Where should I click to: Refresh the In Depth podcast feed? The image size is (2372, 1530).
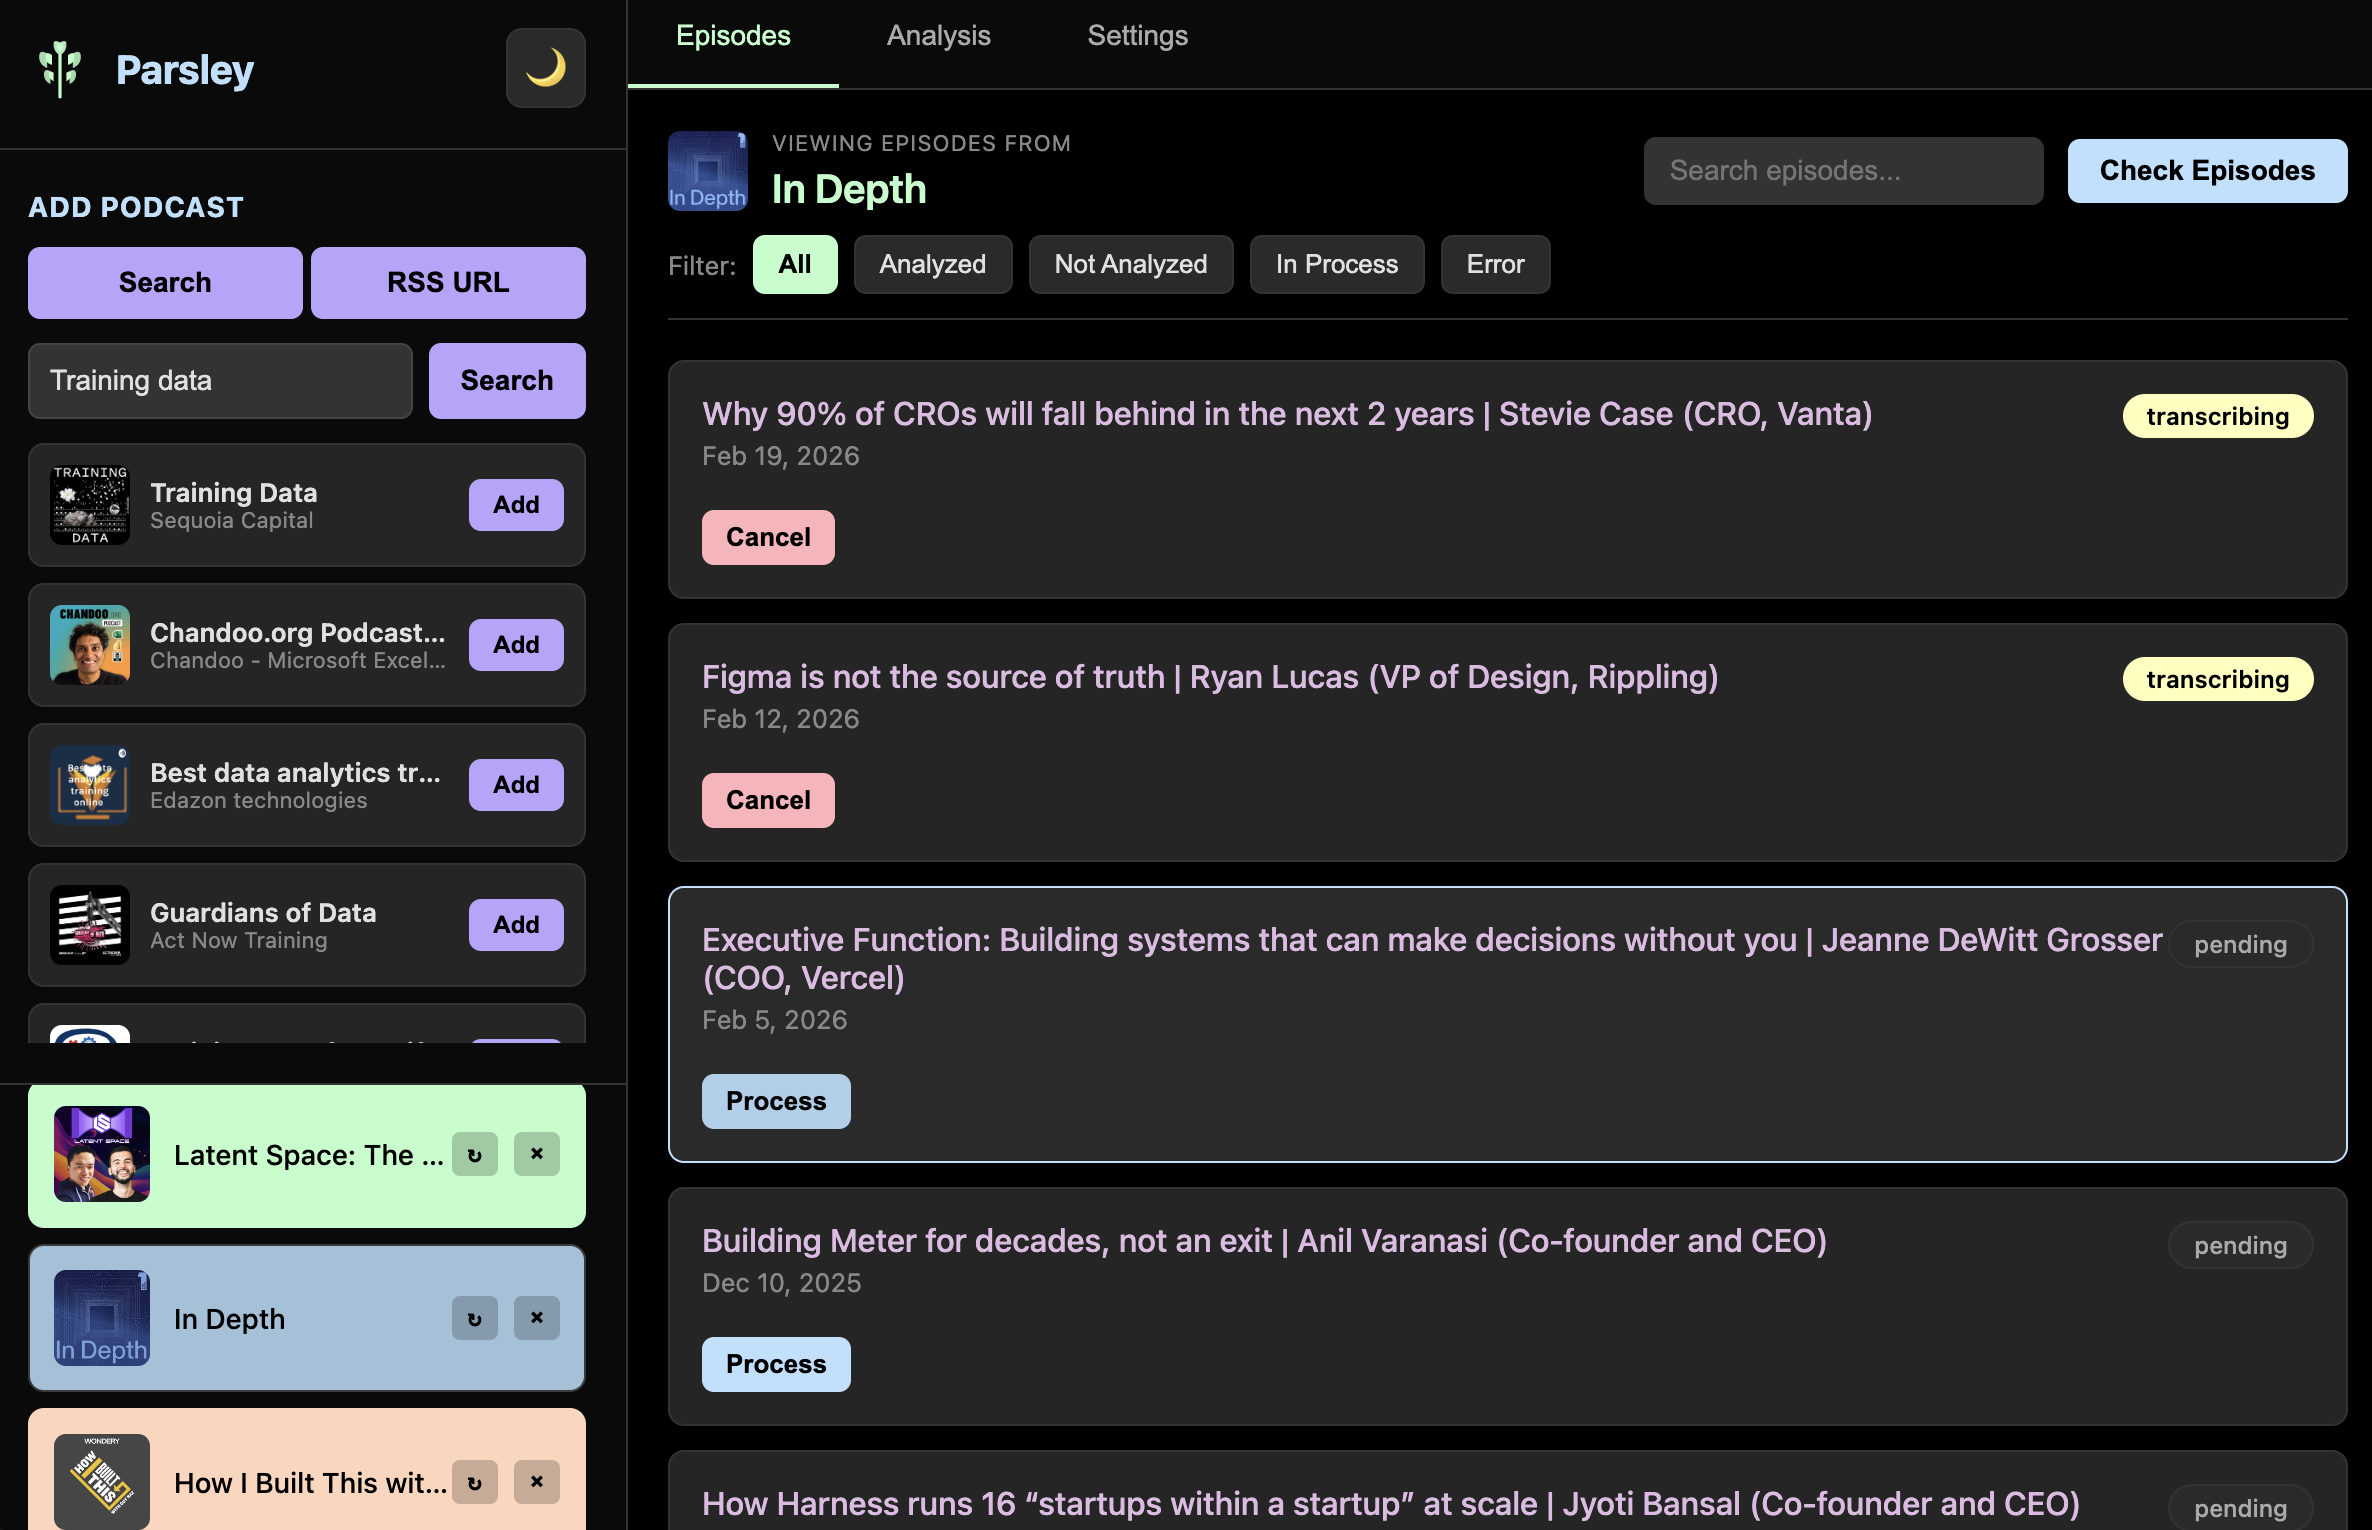coord(475,1318)
